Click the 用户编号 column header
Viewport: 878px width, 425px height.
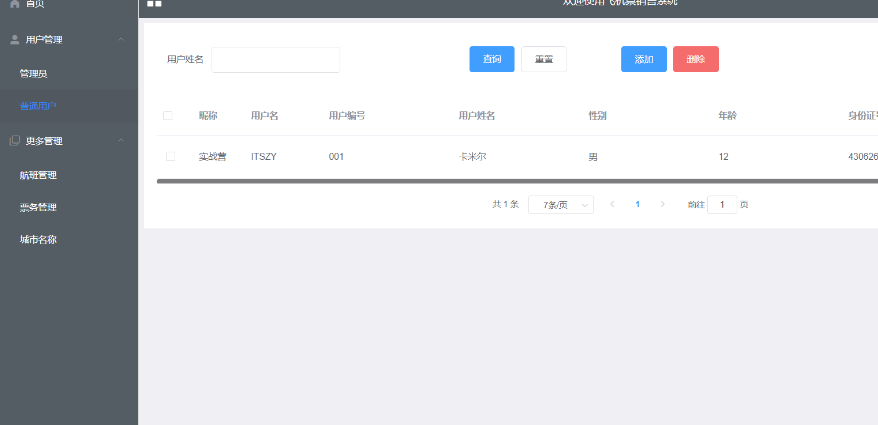tap(347, 116)
